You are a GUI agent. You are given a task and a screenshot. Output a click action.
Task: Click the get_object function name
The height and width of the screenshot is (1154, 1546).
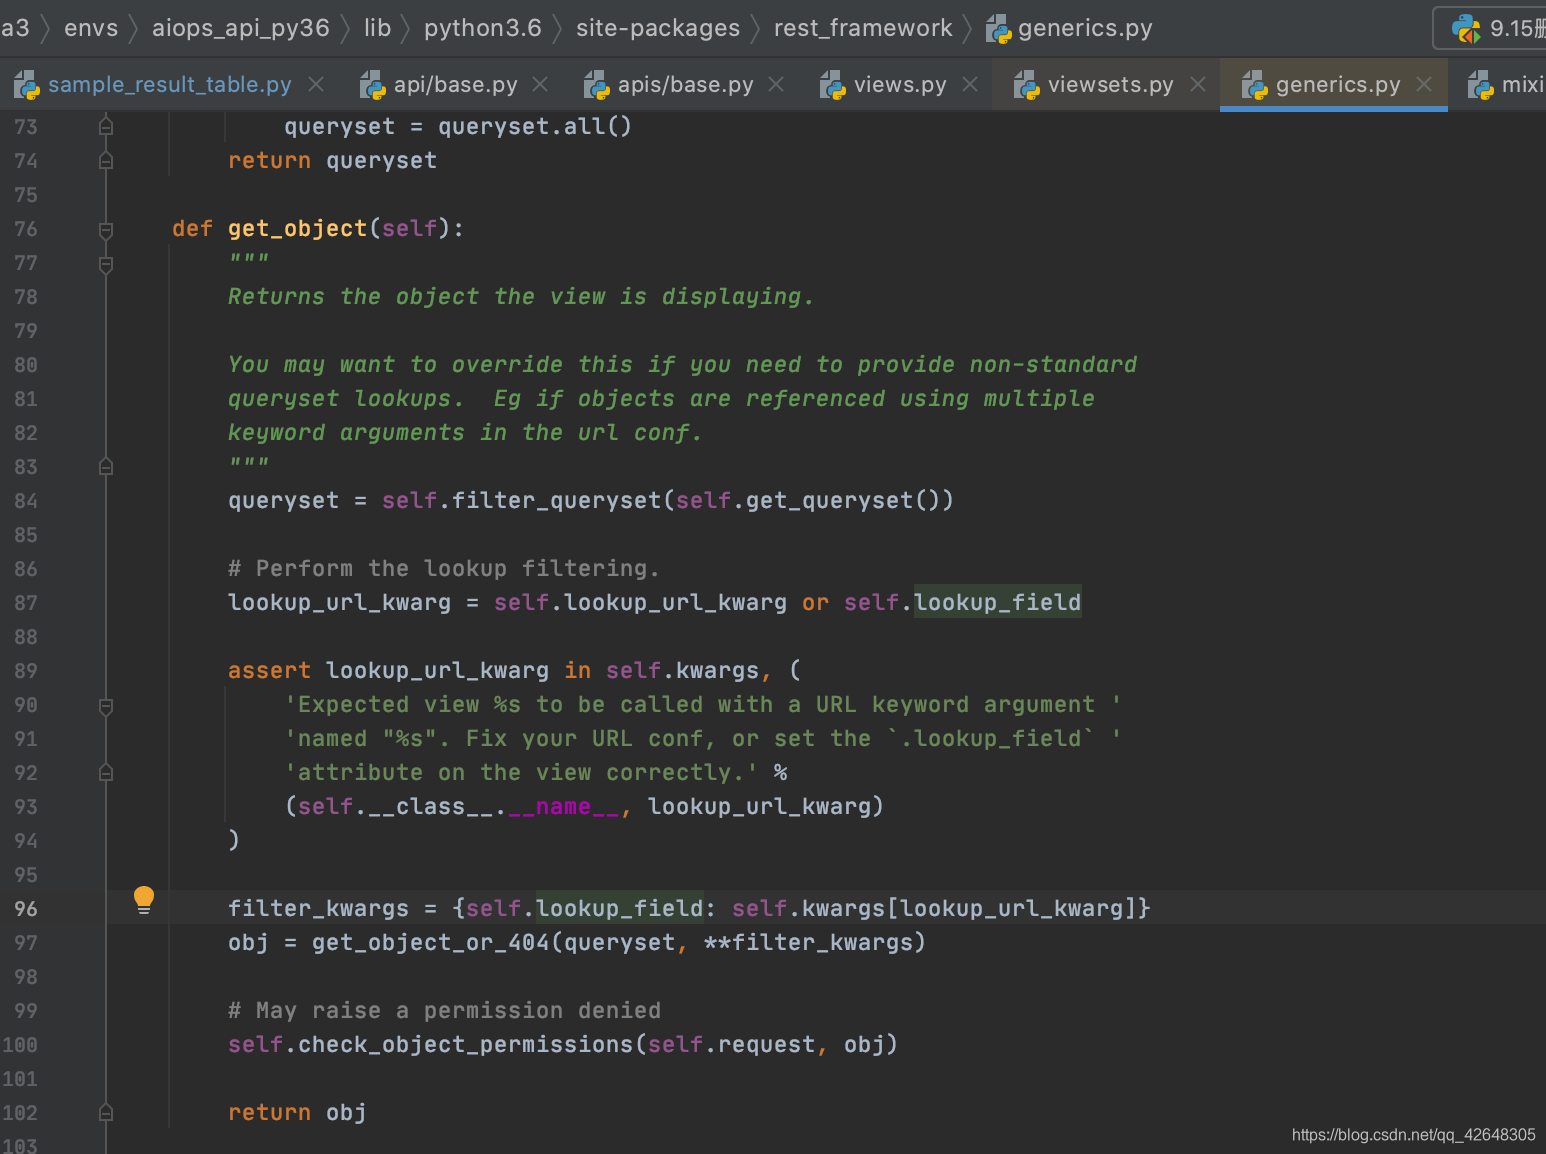[x=298, y=229]
